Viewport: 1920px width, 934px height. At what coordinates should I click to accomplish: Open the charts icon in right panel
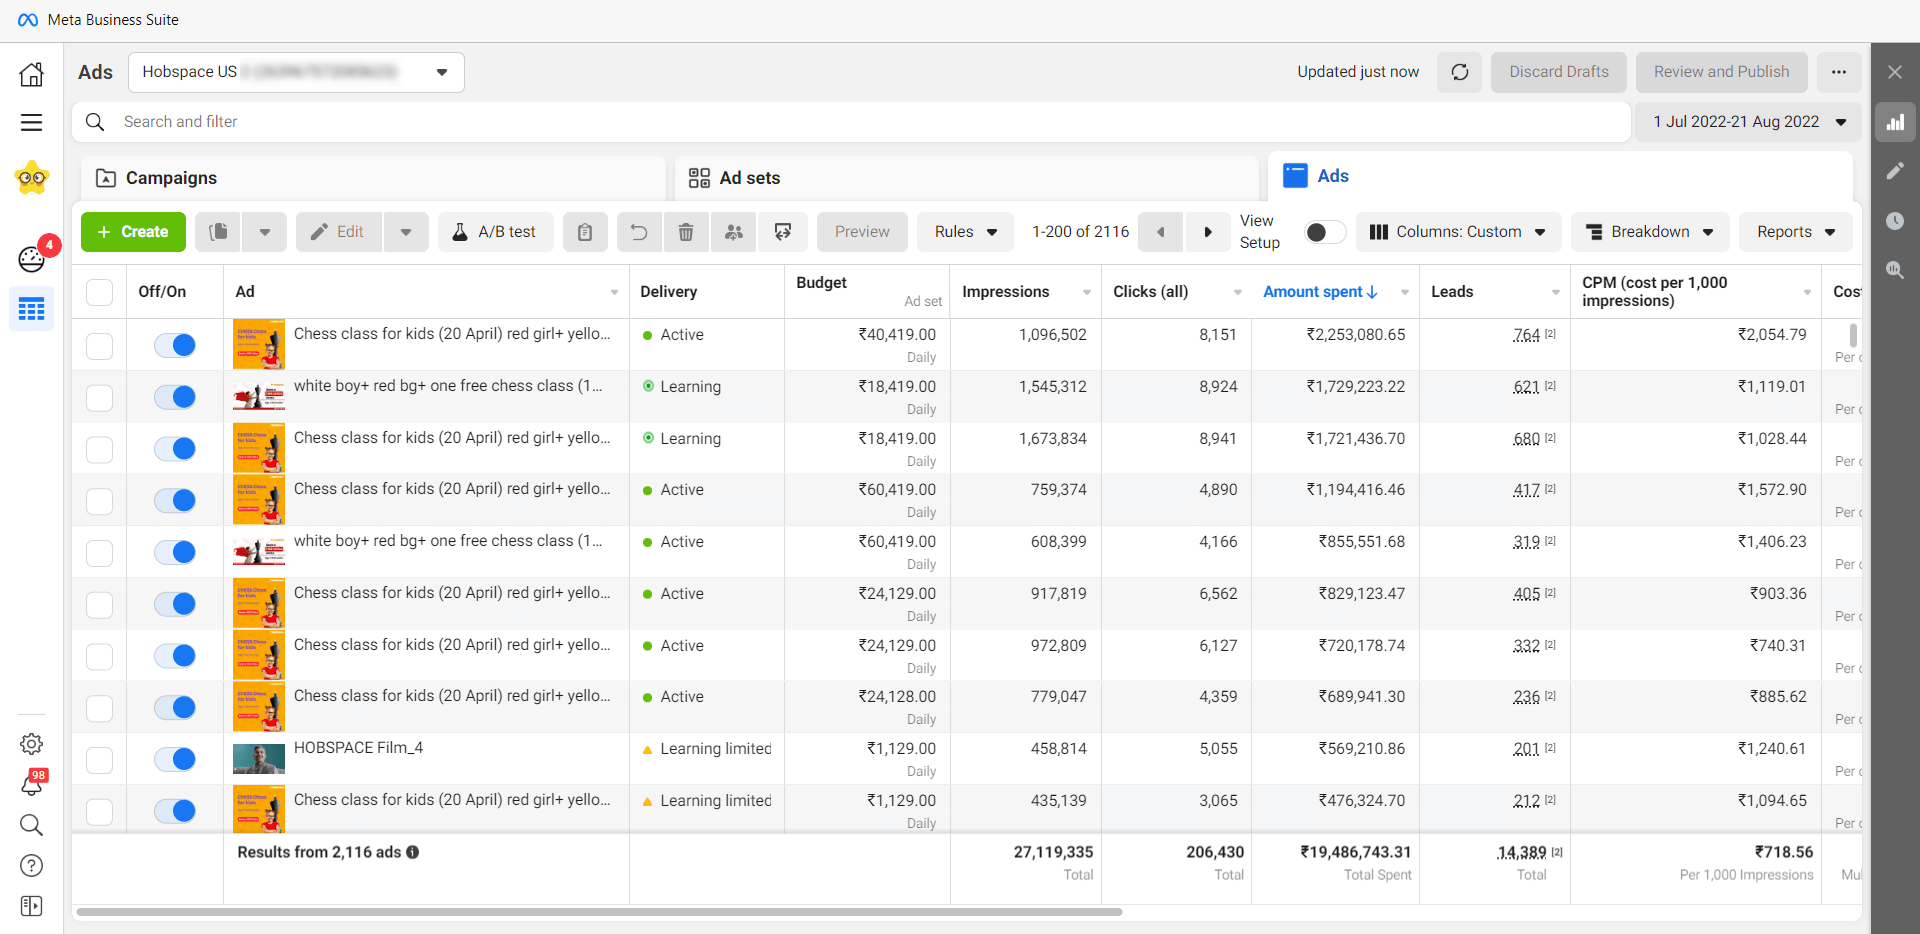tap(1895, 123)
